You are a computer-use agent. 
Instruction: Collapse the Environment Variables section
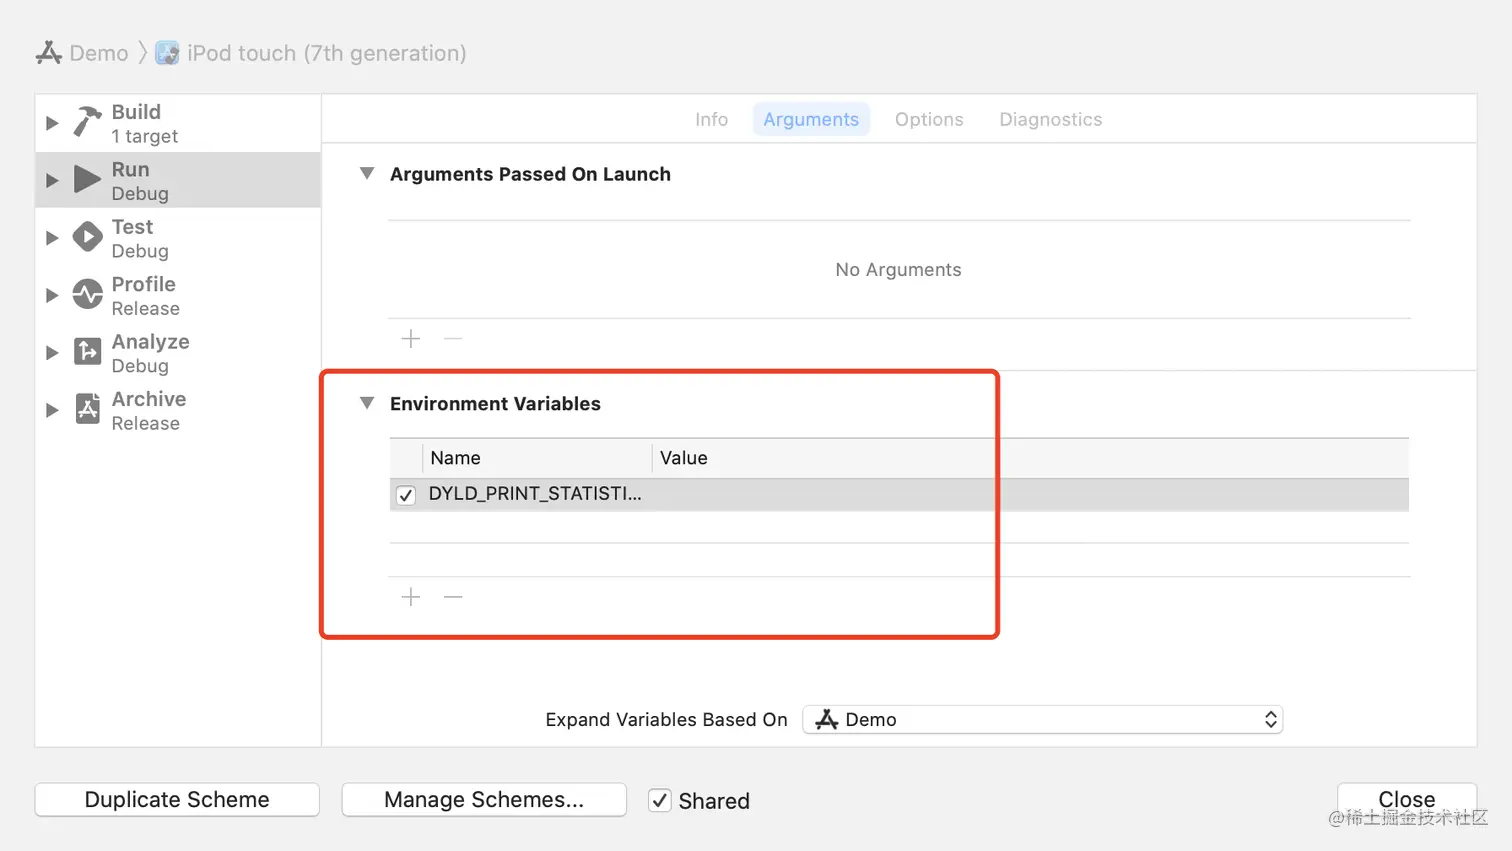[367, 403]
